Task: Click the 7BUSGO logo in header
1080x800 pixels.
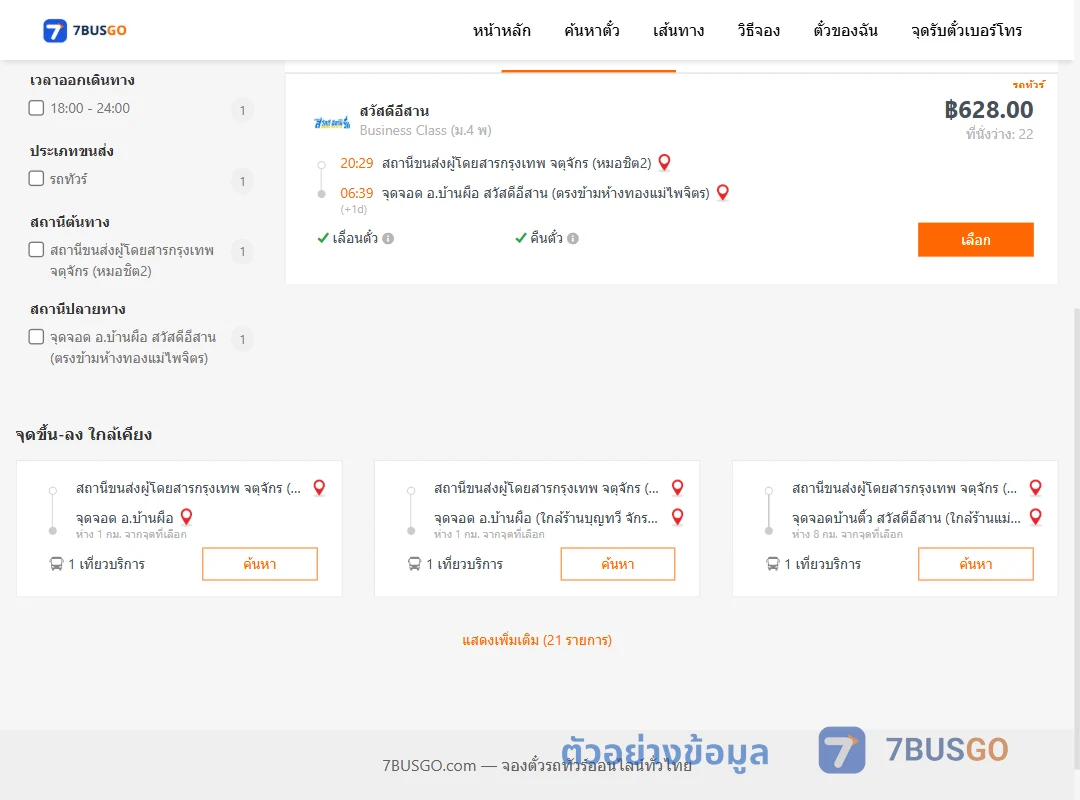Action: click(85, 30)
